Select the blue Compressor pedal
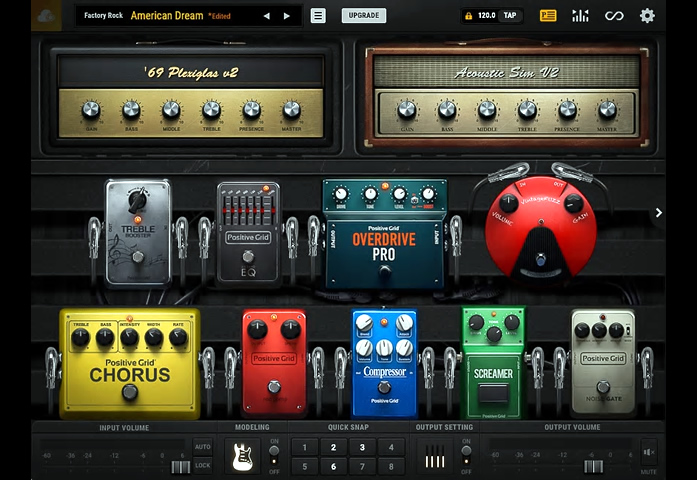The height and width of the screenshot is (480, 697). pyautogui.click(x=385, y=364)
